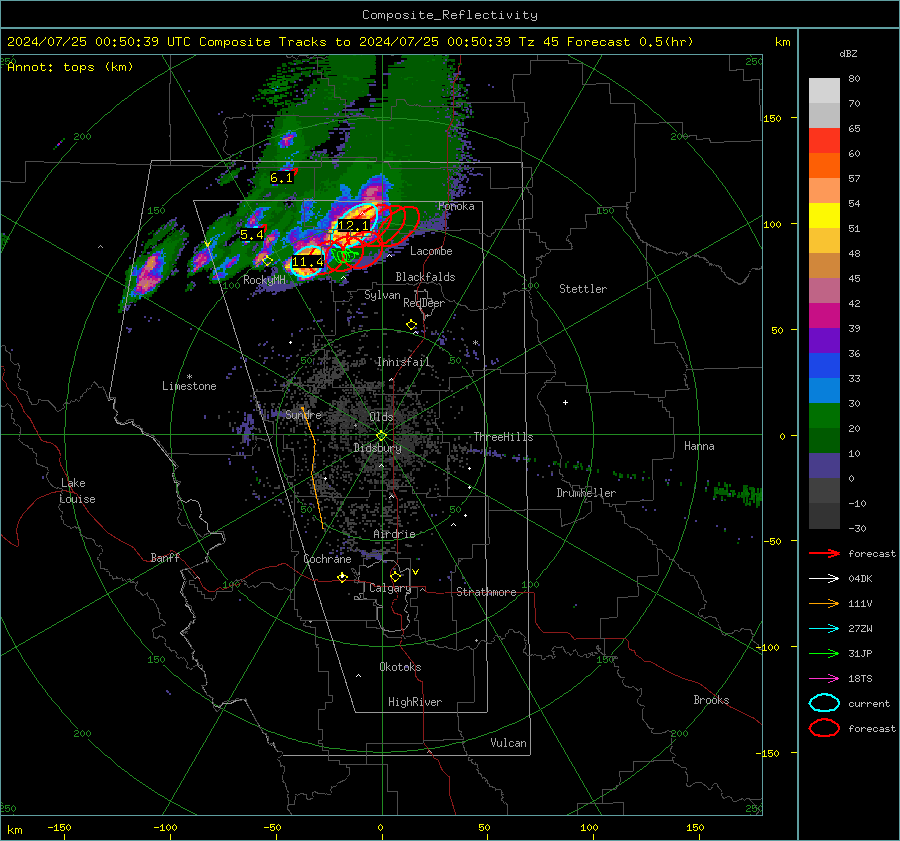Click the Lake Louise label
The height and width of the screenshot is (841, 900).
pyautogui.click(x=77, y=491)
